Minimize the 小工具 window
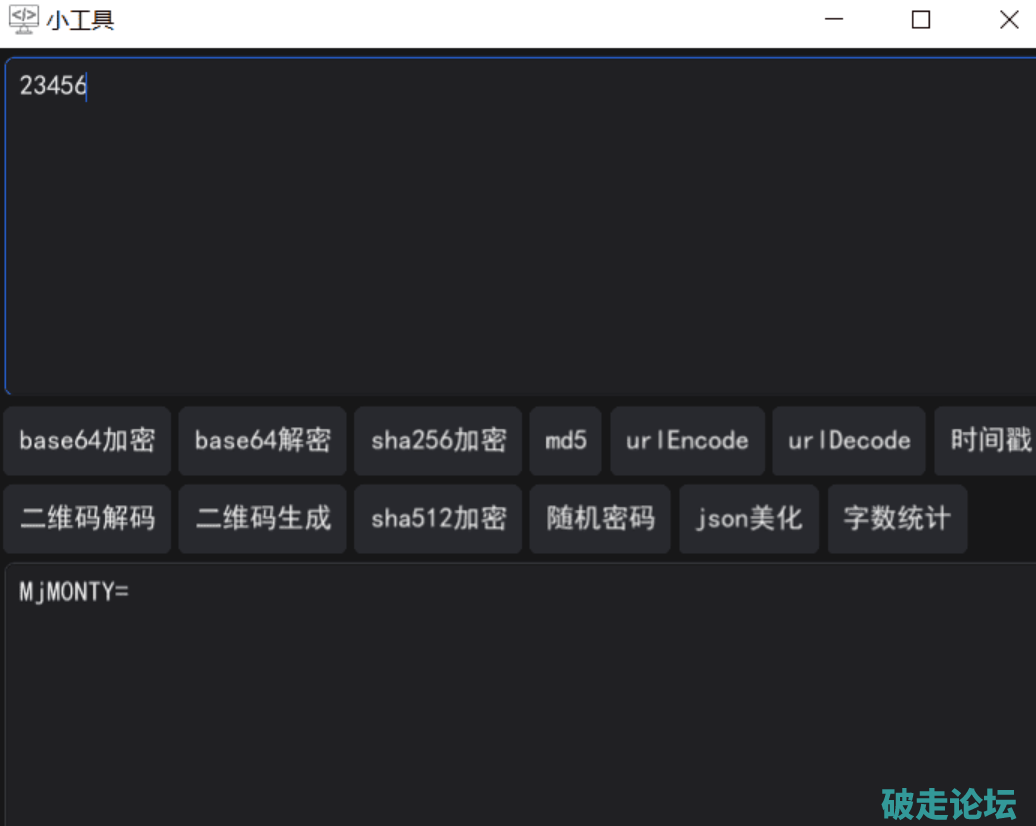 pos(833,20)
